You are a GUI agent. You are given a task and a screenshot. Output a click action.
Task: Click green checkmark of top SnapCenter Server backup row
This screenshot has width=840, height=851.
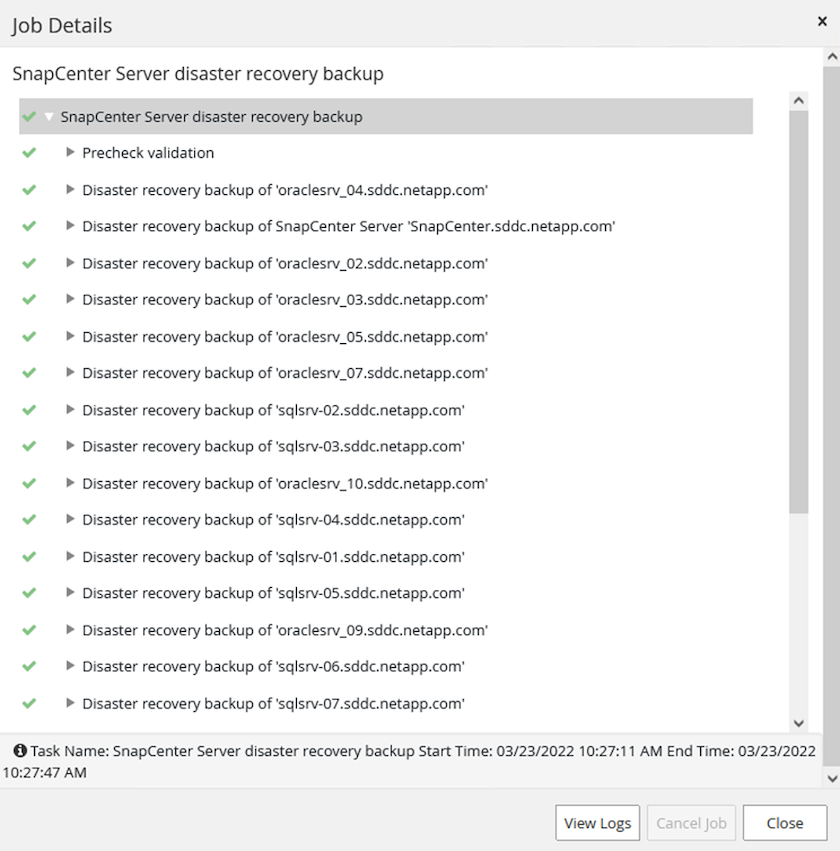coord(29,117)
